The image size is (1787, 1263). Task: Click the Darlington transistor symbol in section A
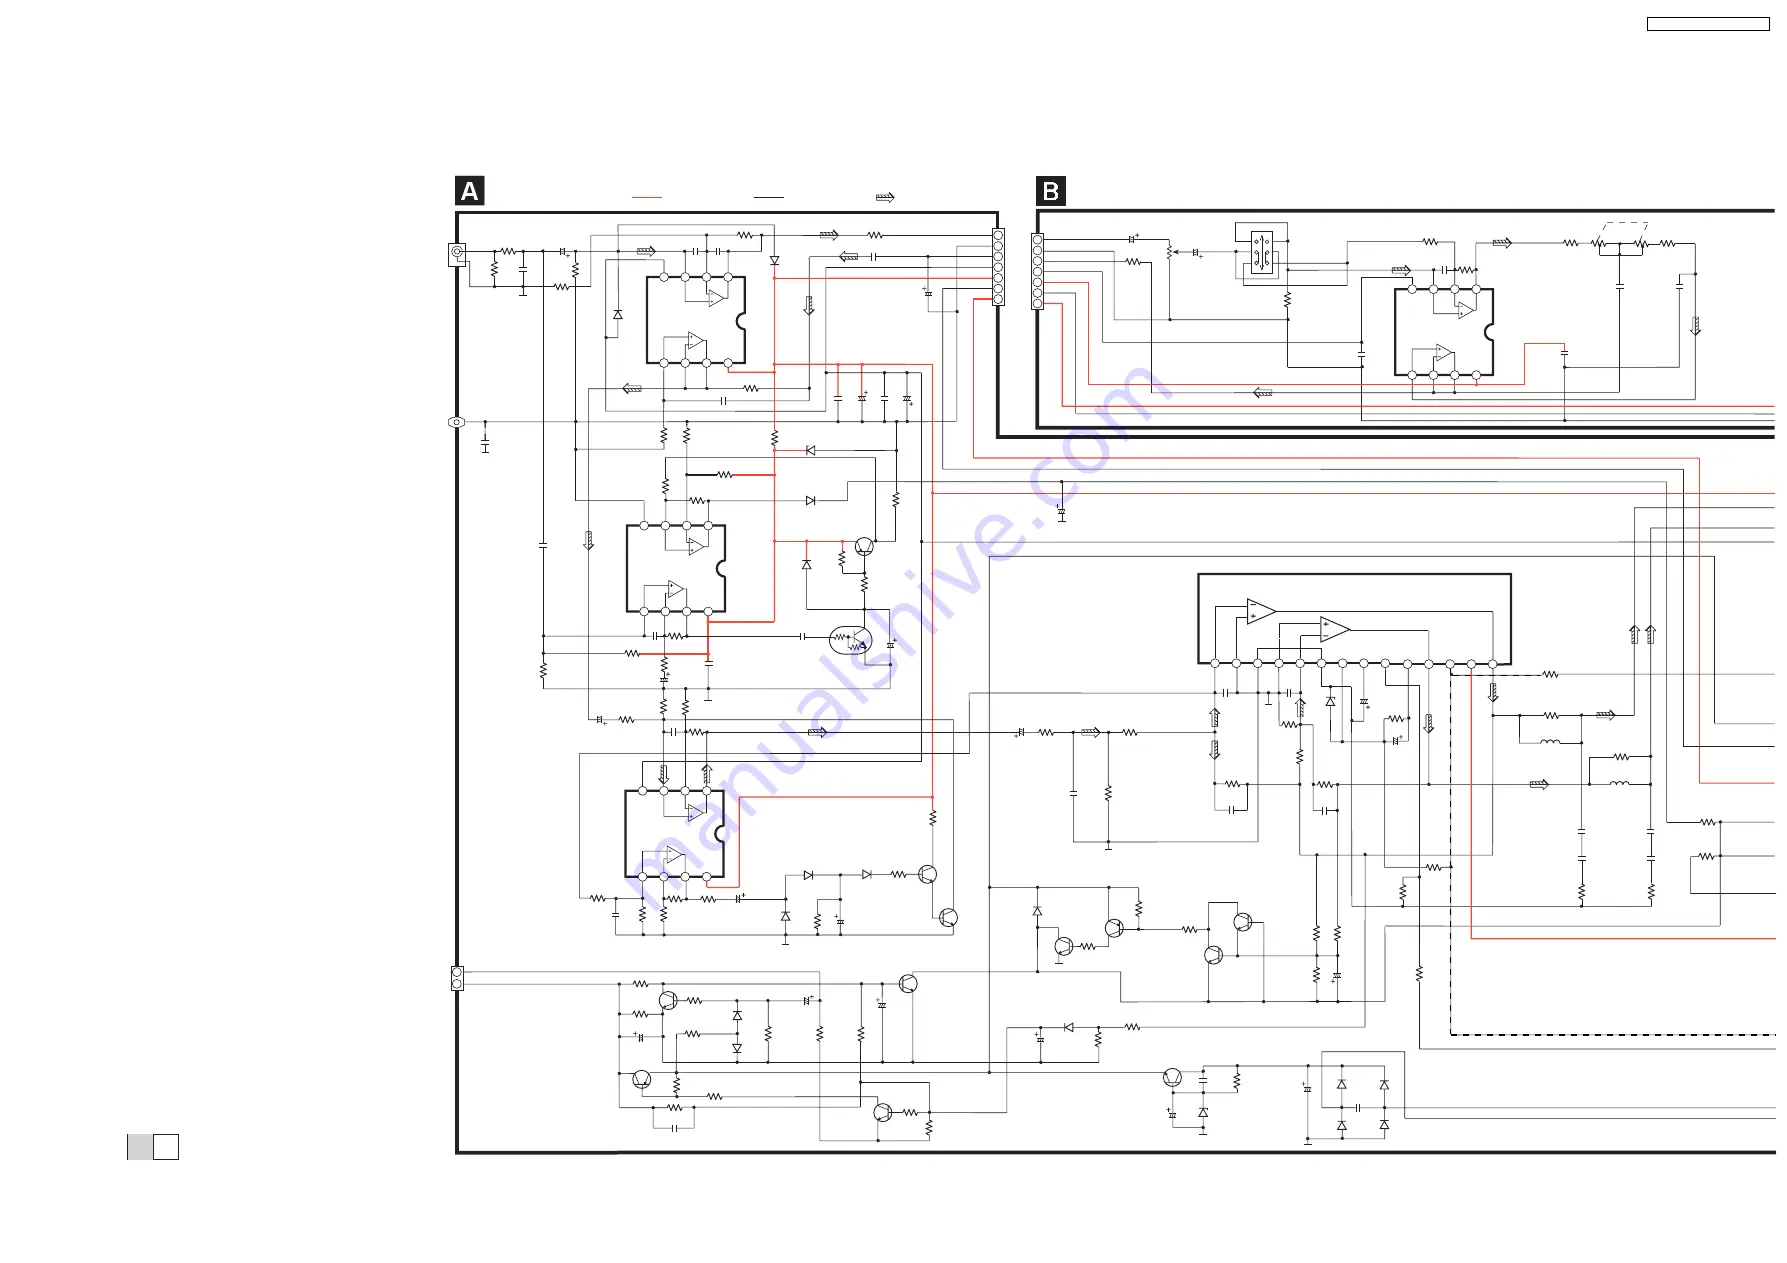tap(851, 640)
